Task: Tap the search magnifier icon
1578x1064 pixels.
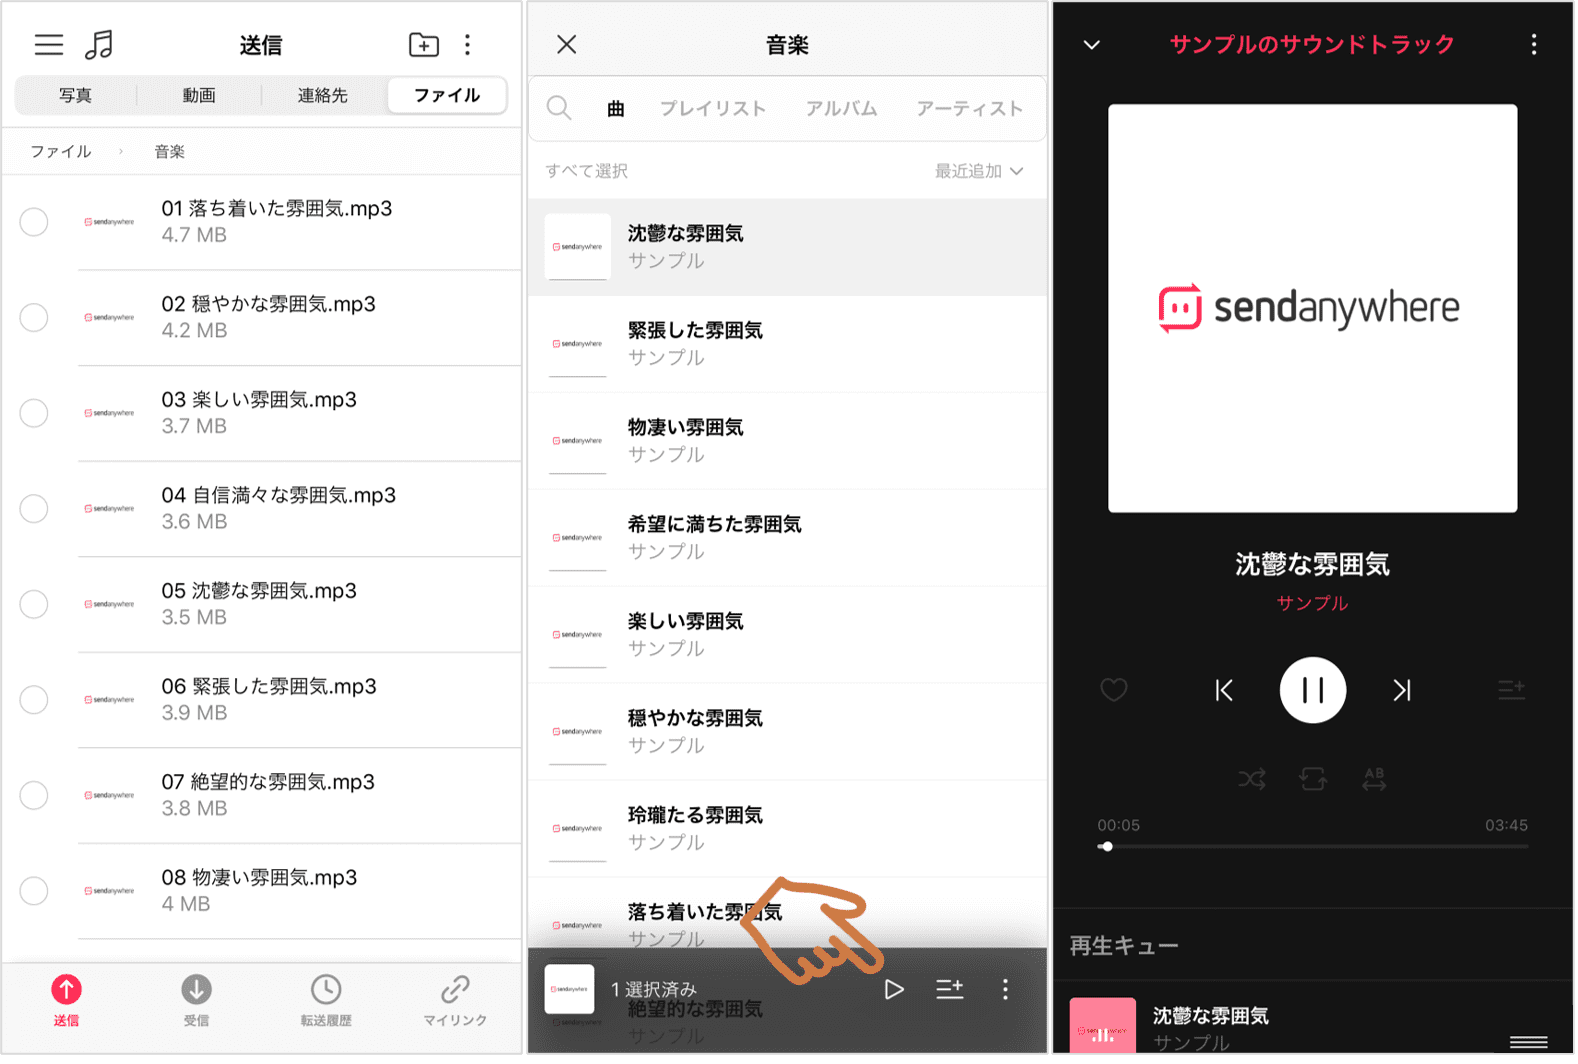Action: click(x=560, y=108)
